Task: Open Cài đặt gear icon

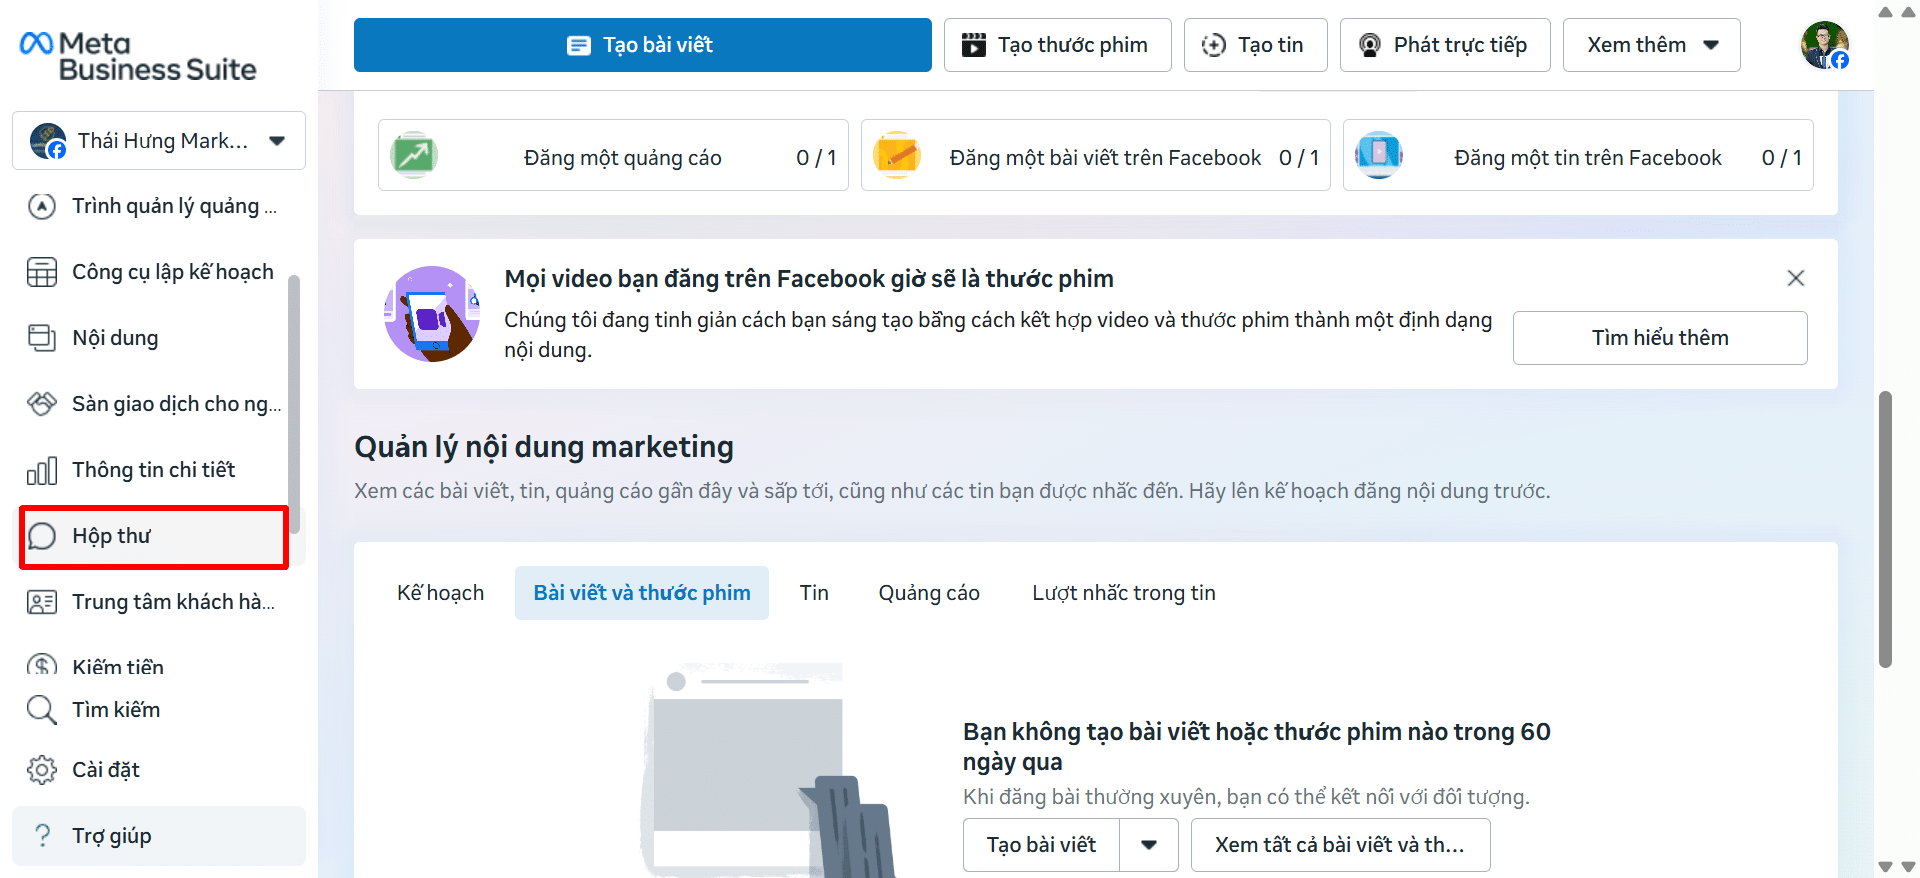Action: 42,770
